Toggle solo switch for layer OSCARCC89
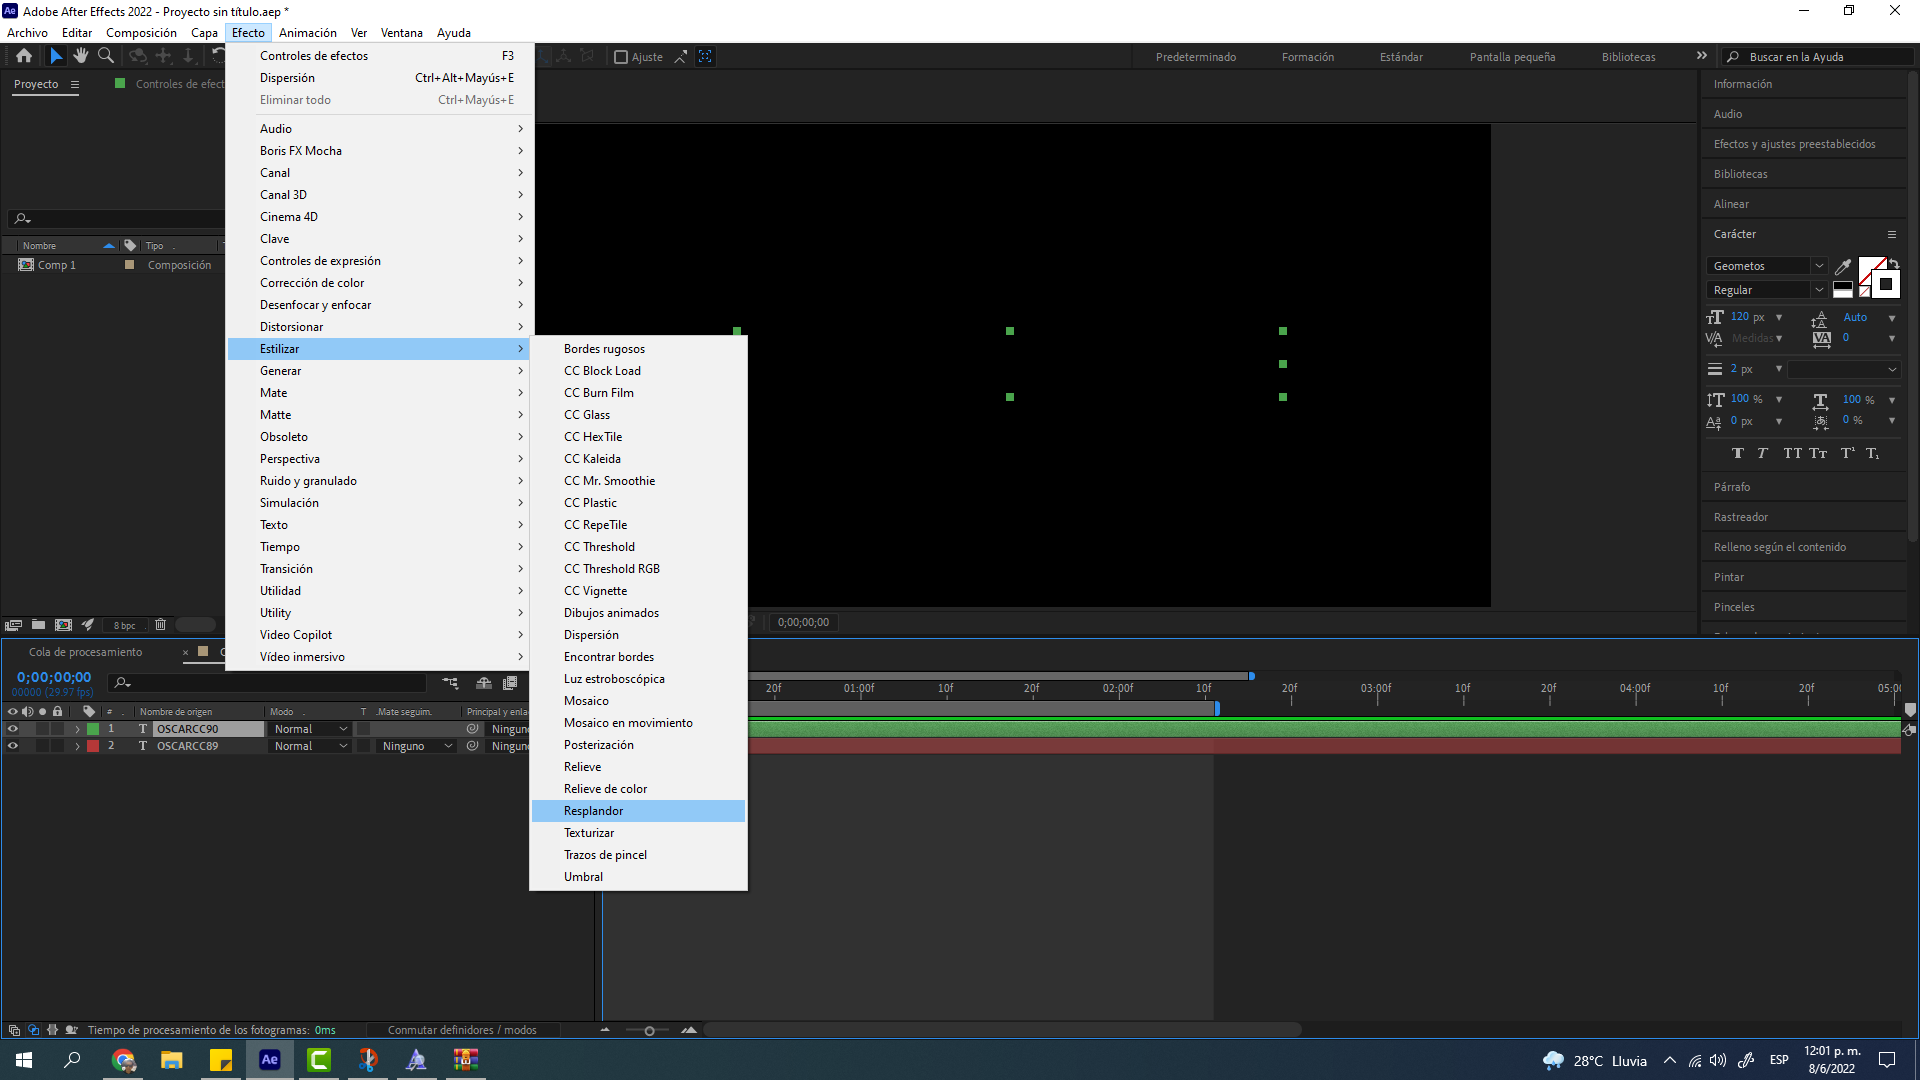1920x1080 pixels. 43,746
